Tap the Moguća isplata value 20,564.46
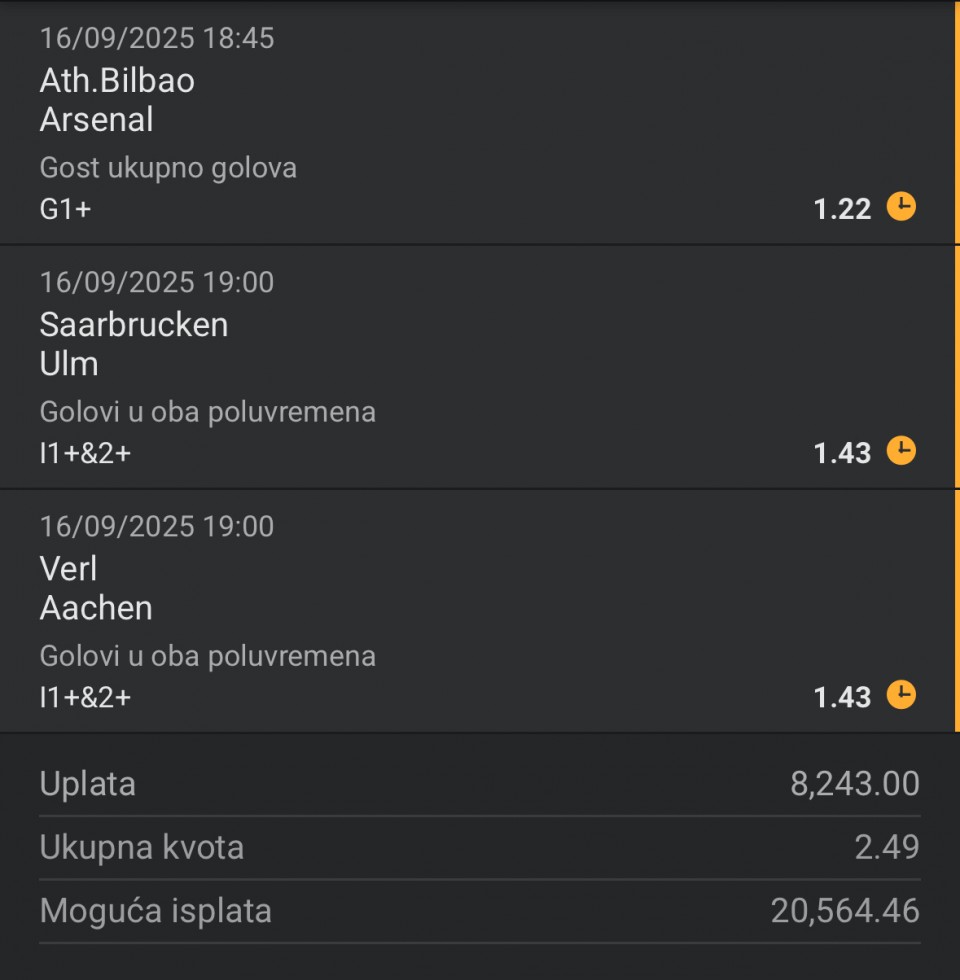 coord(845,911)
